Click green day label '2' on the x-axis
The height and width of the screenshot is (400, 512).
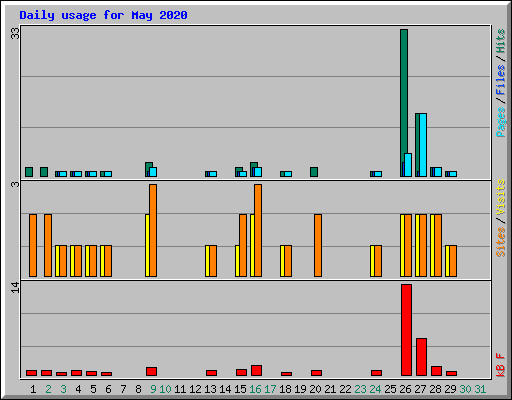pyautogui.click(x=48, y=389)
